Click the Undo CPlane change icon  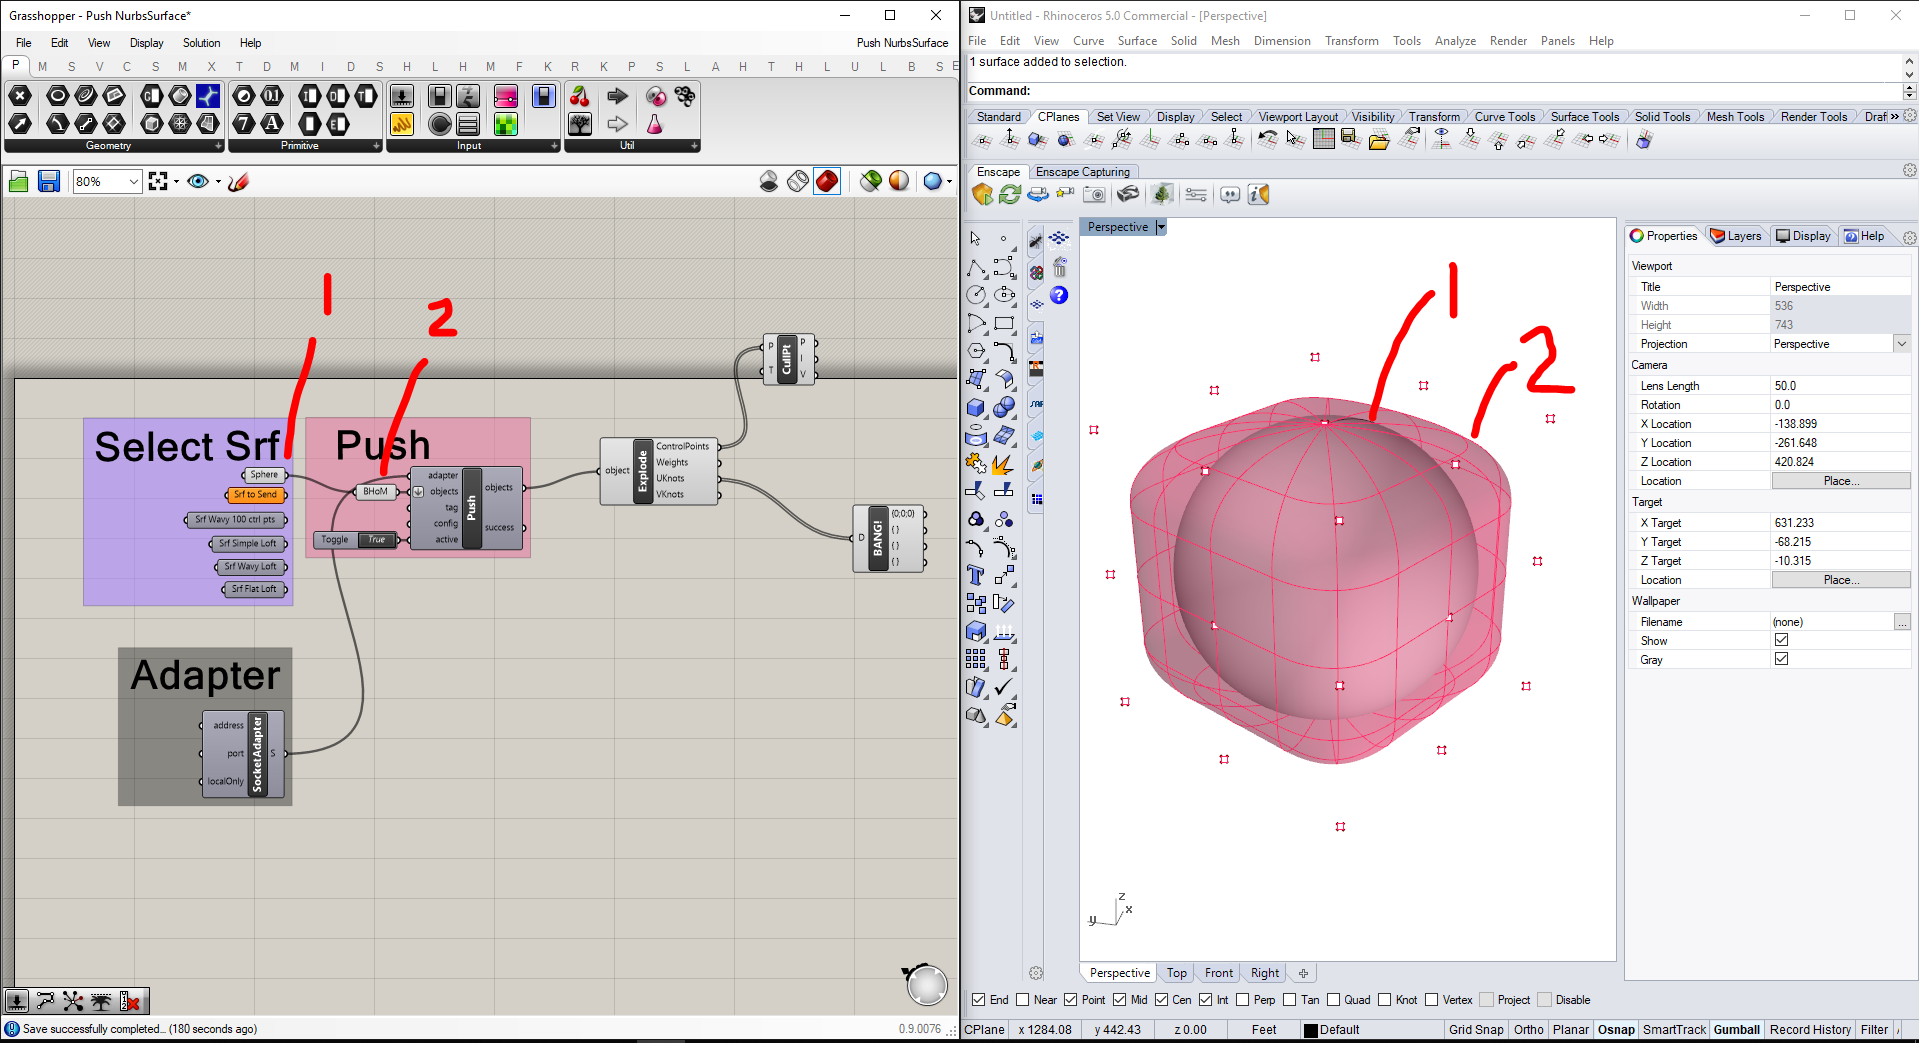1267,139
